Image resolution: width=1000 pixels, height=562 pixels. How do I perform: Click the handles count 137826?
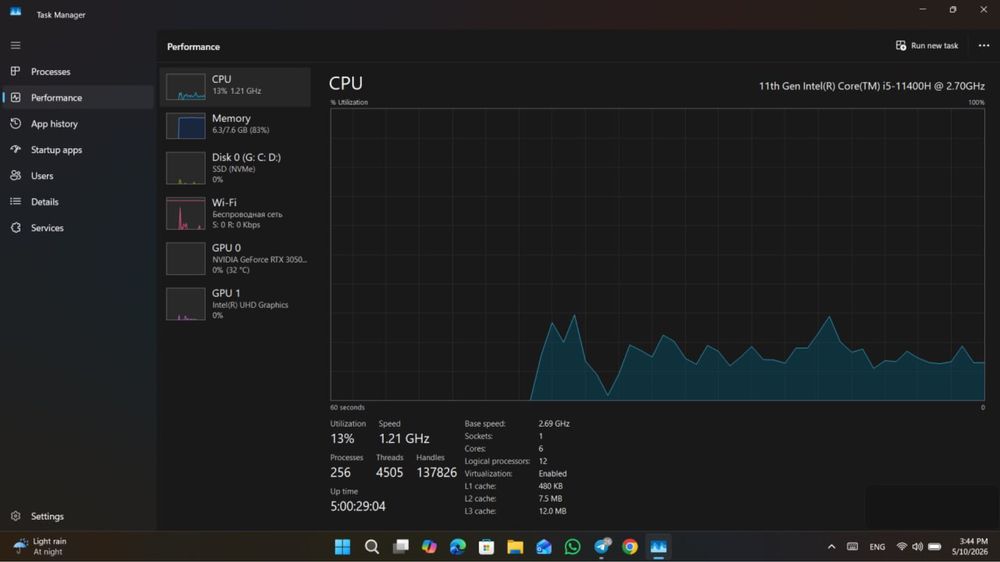(x=436, y=472)
